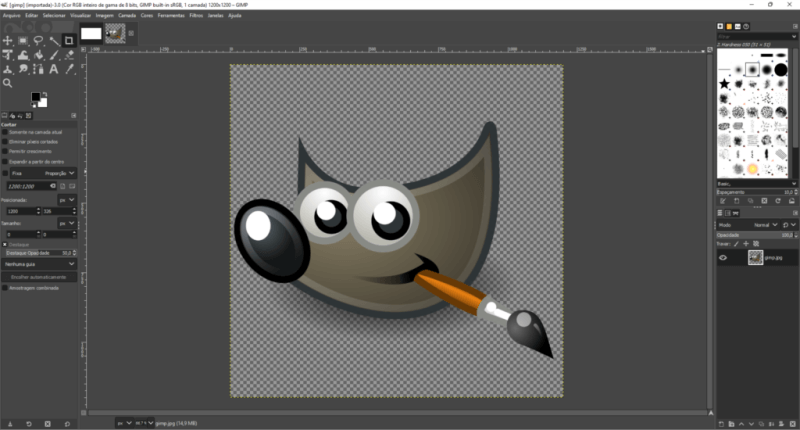Select the Eraser tool
The height and width of the screenshot is (430, 800).
point(69,55)
